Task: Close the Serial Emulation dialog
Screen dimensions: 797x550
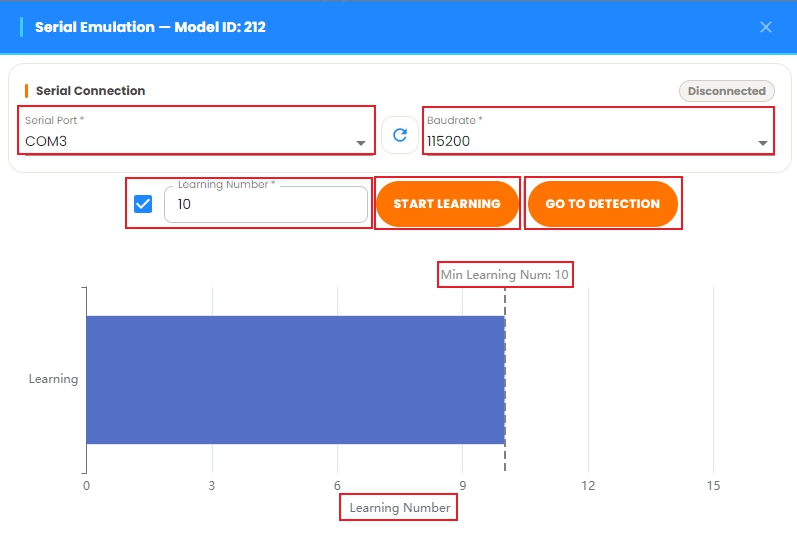Action: (765, 27)
